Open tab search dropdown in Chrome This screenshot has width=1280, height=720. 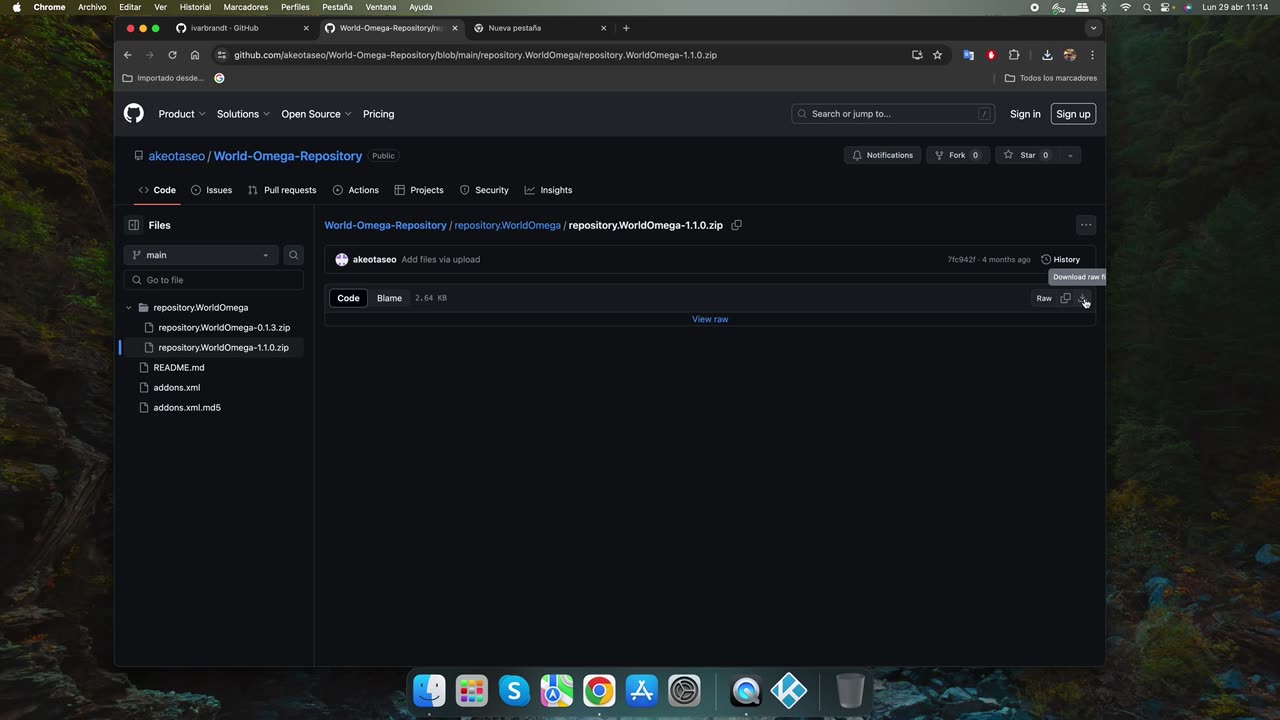tap(1093, 28)
